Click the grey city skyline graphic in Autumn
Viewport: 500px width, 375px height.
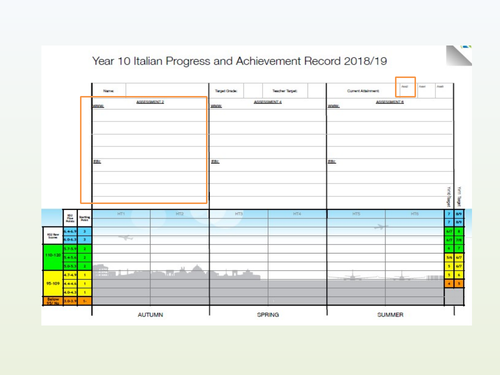[x=177, y=272]
